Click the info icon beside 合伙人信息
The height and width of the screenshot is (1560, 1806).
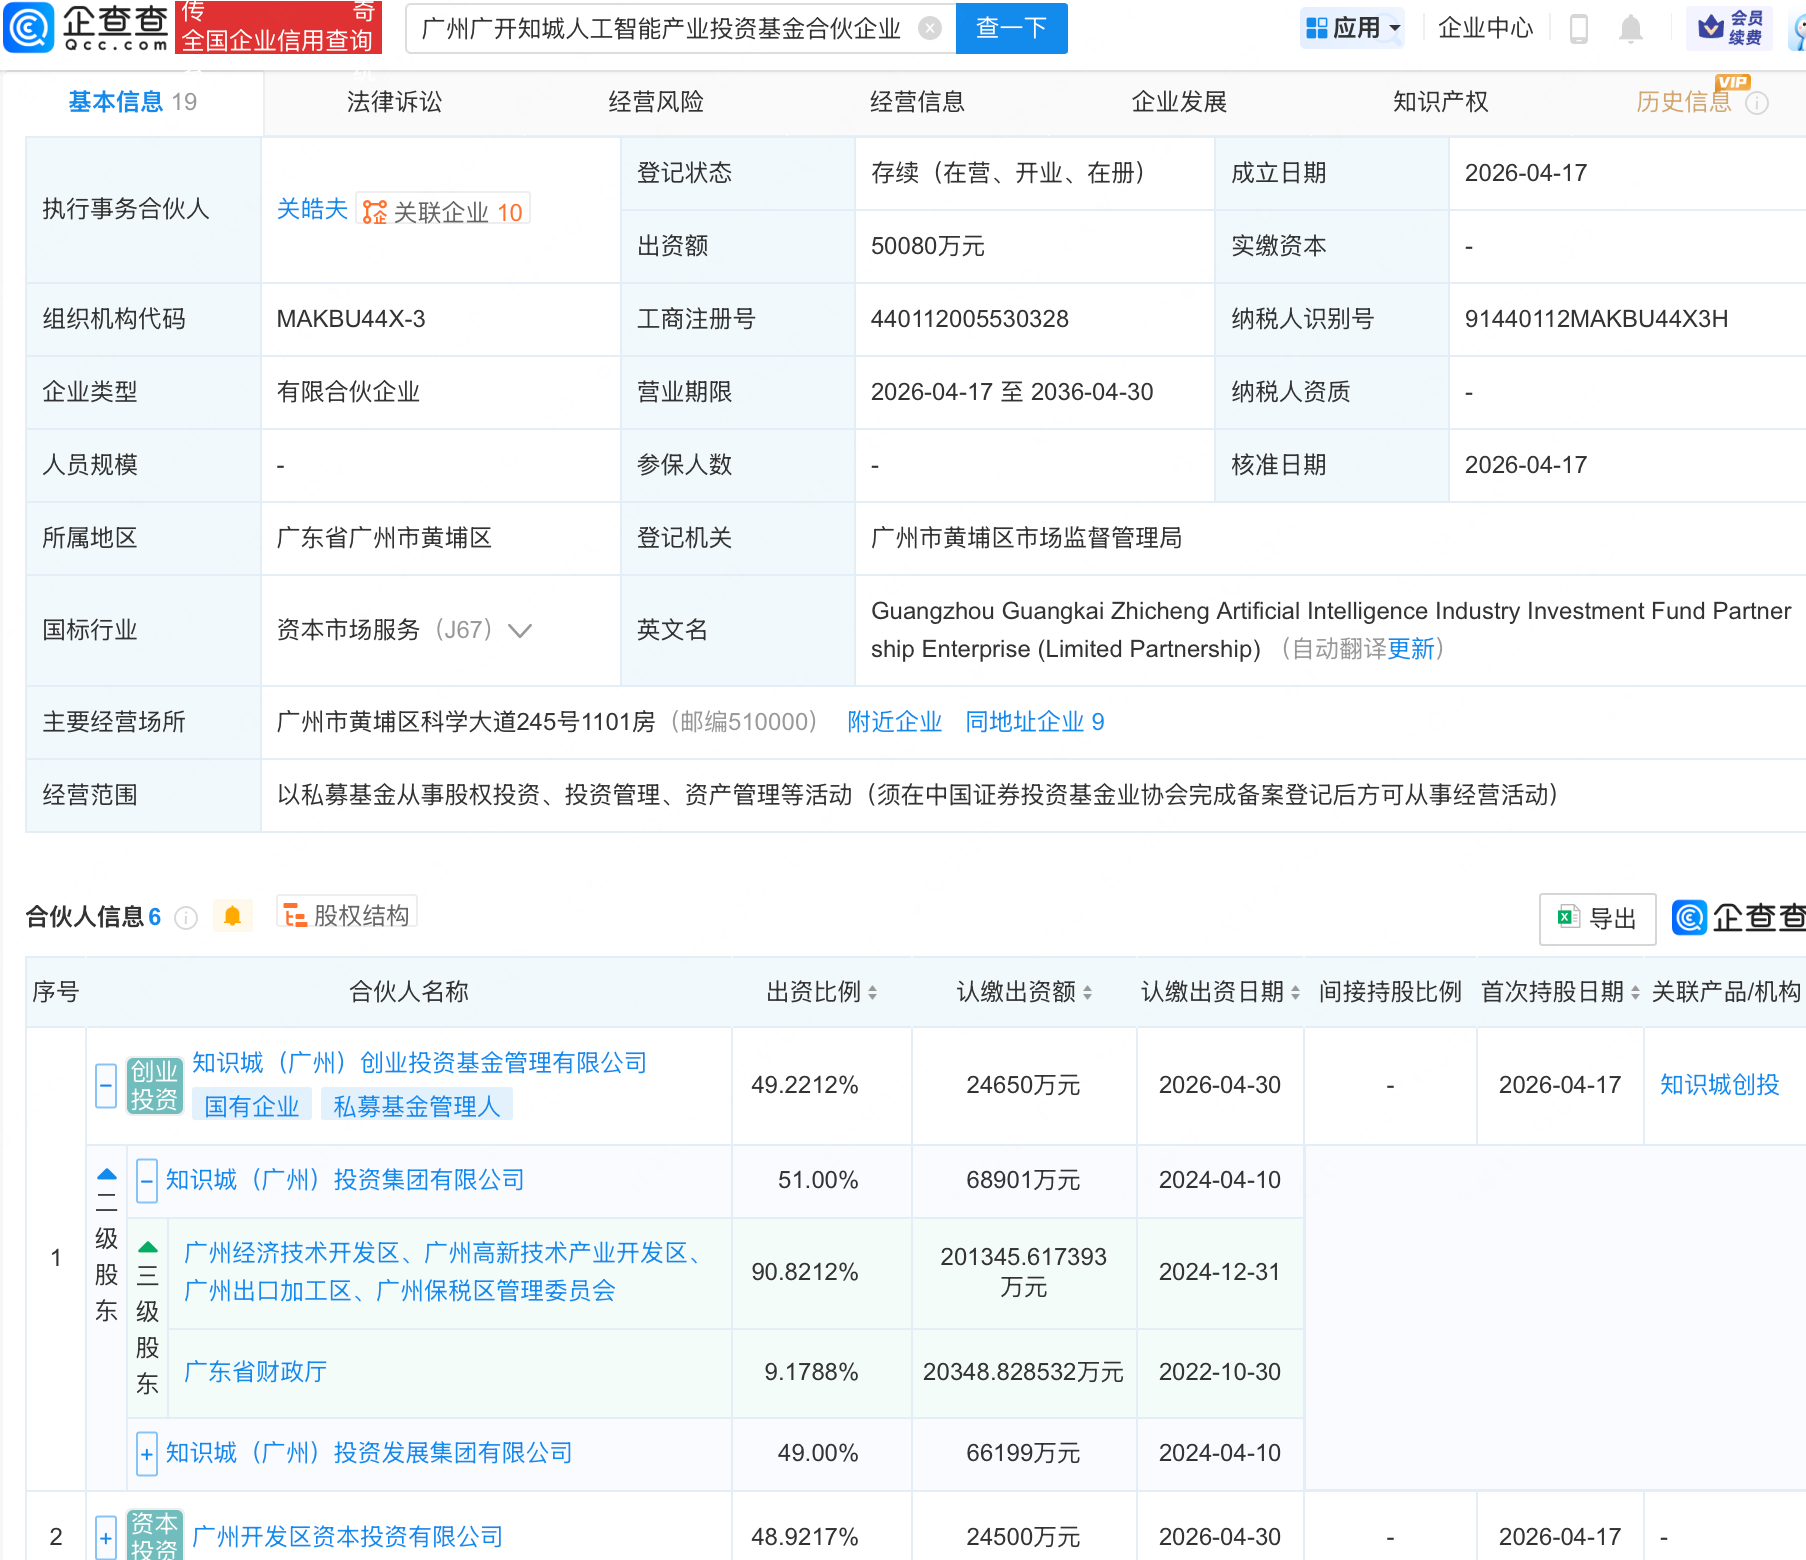pyautogui.click(x=186, y=917)
